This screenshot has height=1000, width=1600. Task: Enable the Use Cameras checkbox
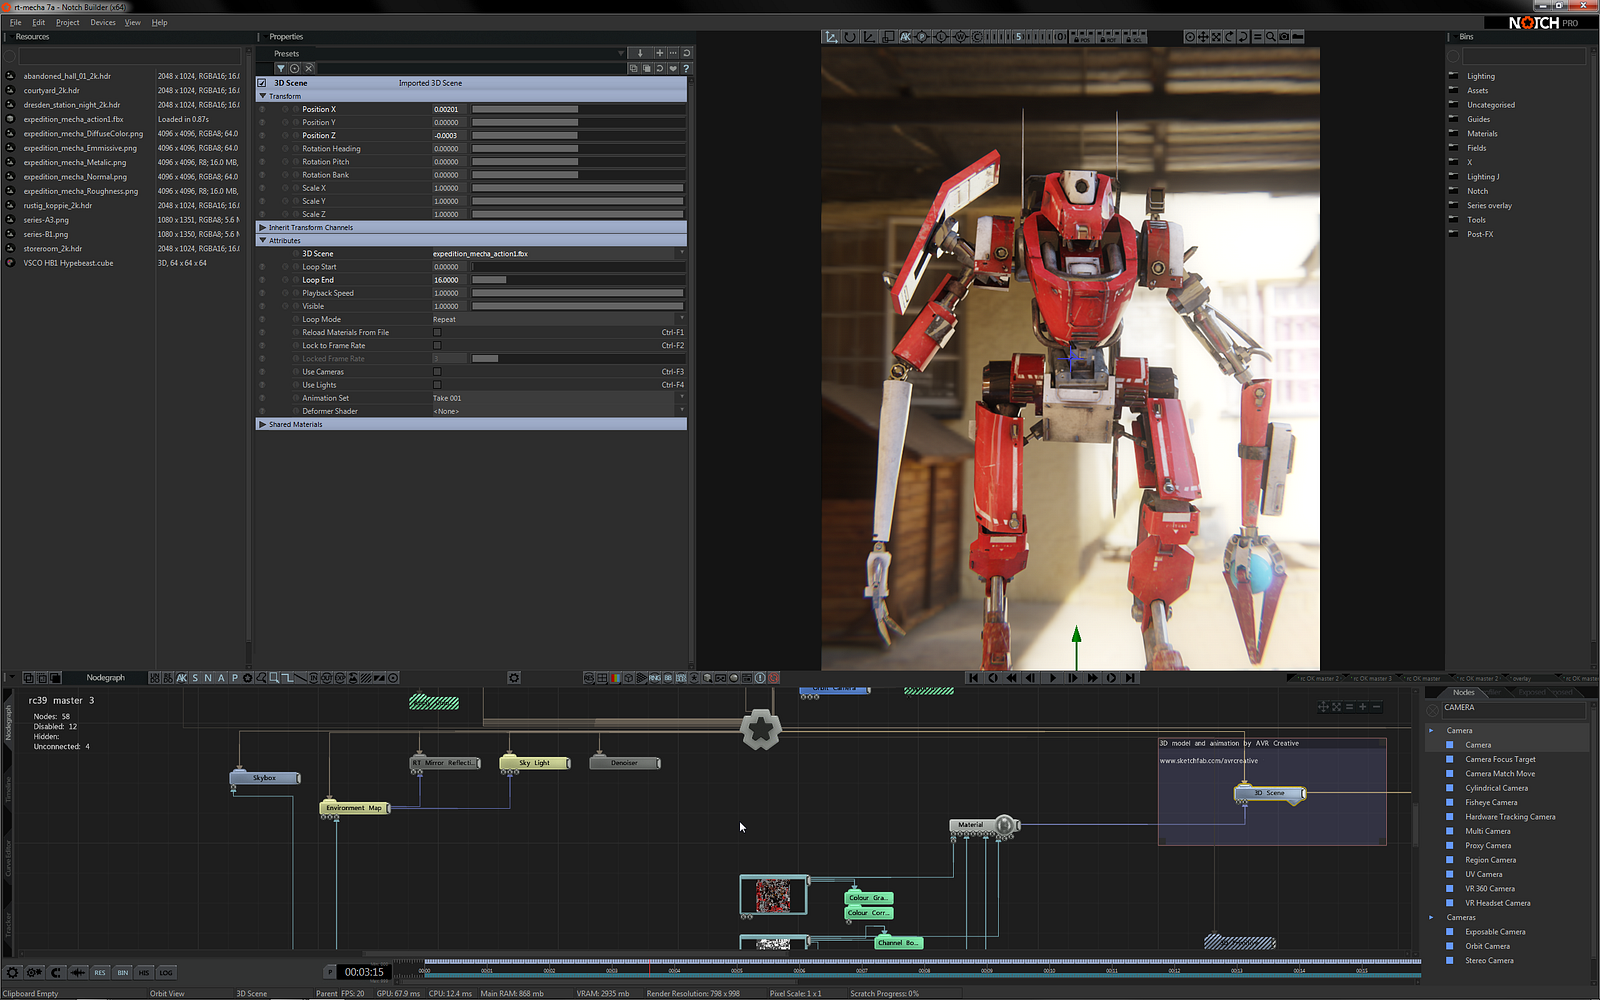pyautogui.click(x=437, y=372)
